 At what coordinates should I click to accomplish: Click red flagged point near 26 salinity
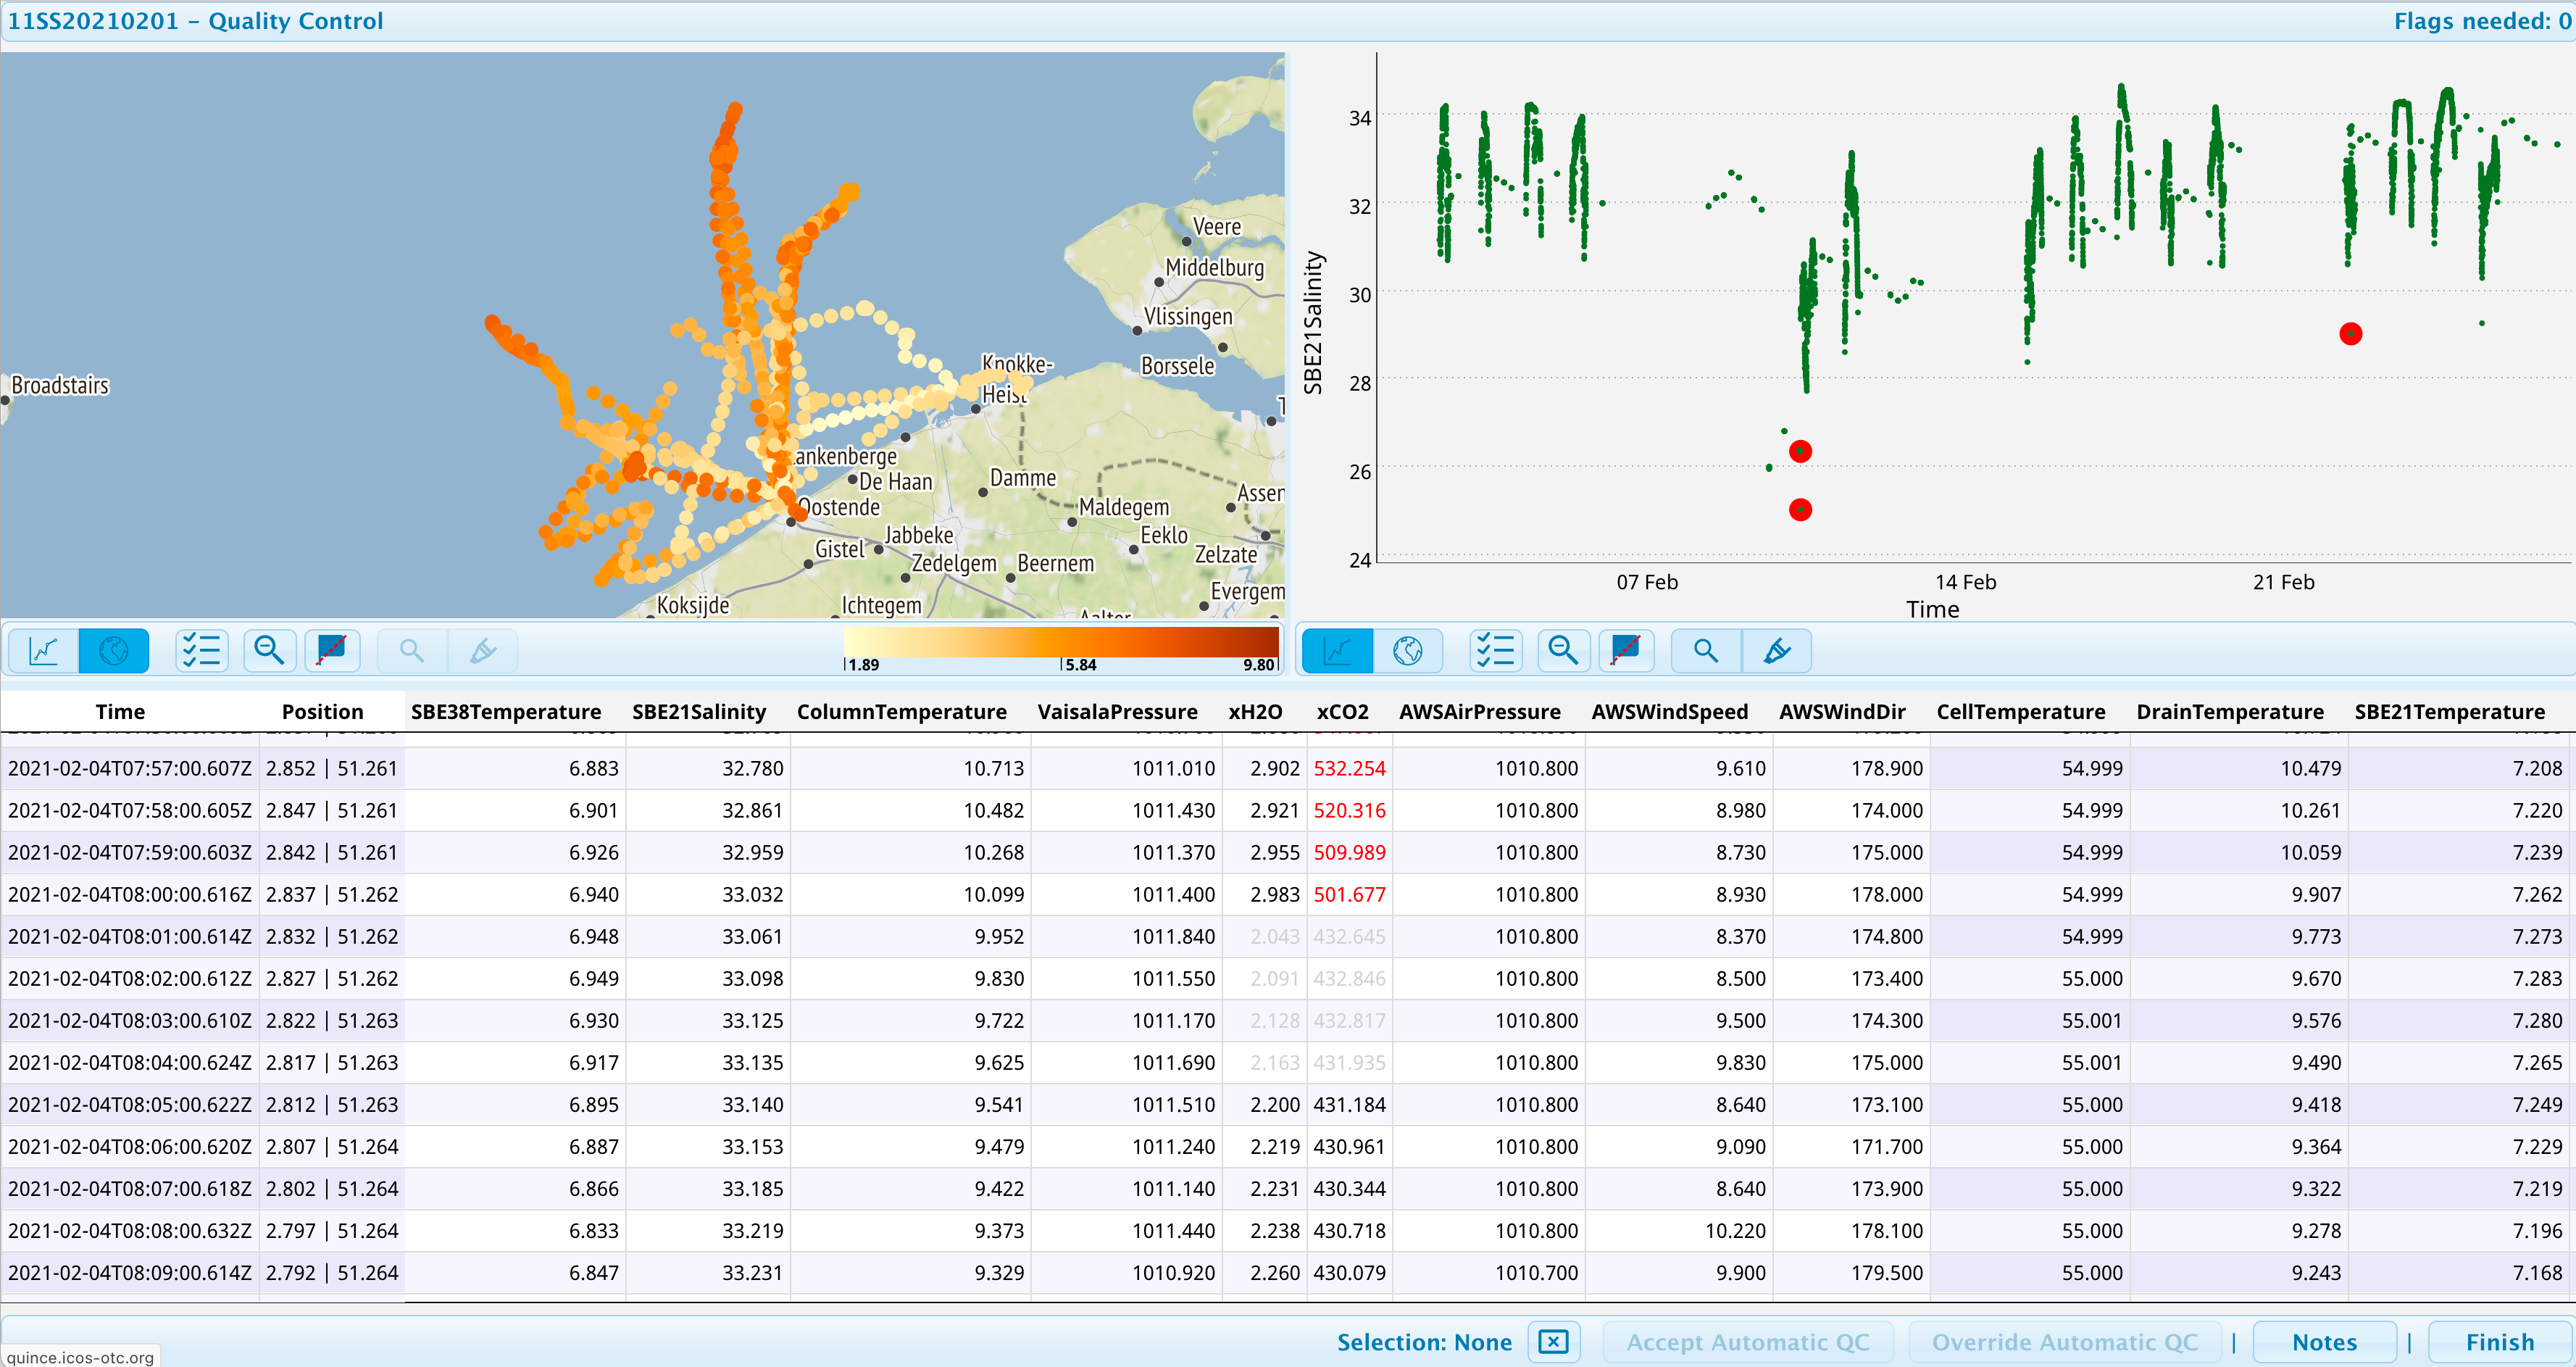tap(1800, 452)
